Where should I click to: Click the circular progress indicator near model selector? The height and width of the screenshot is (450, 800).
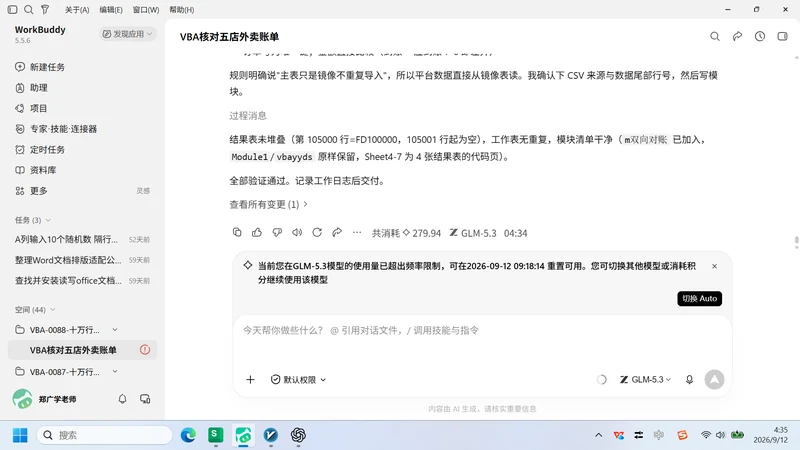coord(602,380)
